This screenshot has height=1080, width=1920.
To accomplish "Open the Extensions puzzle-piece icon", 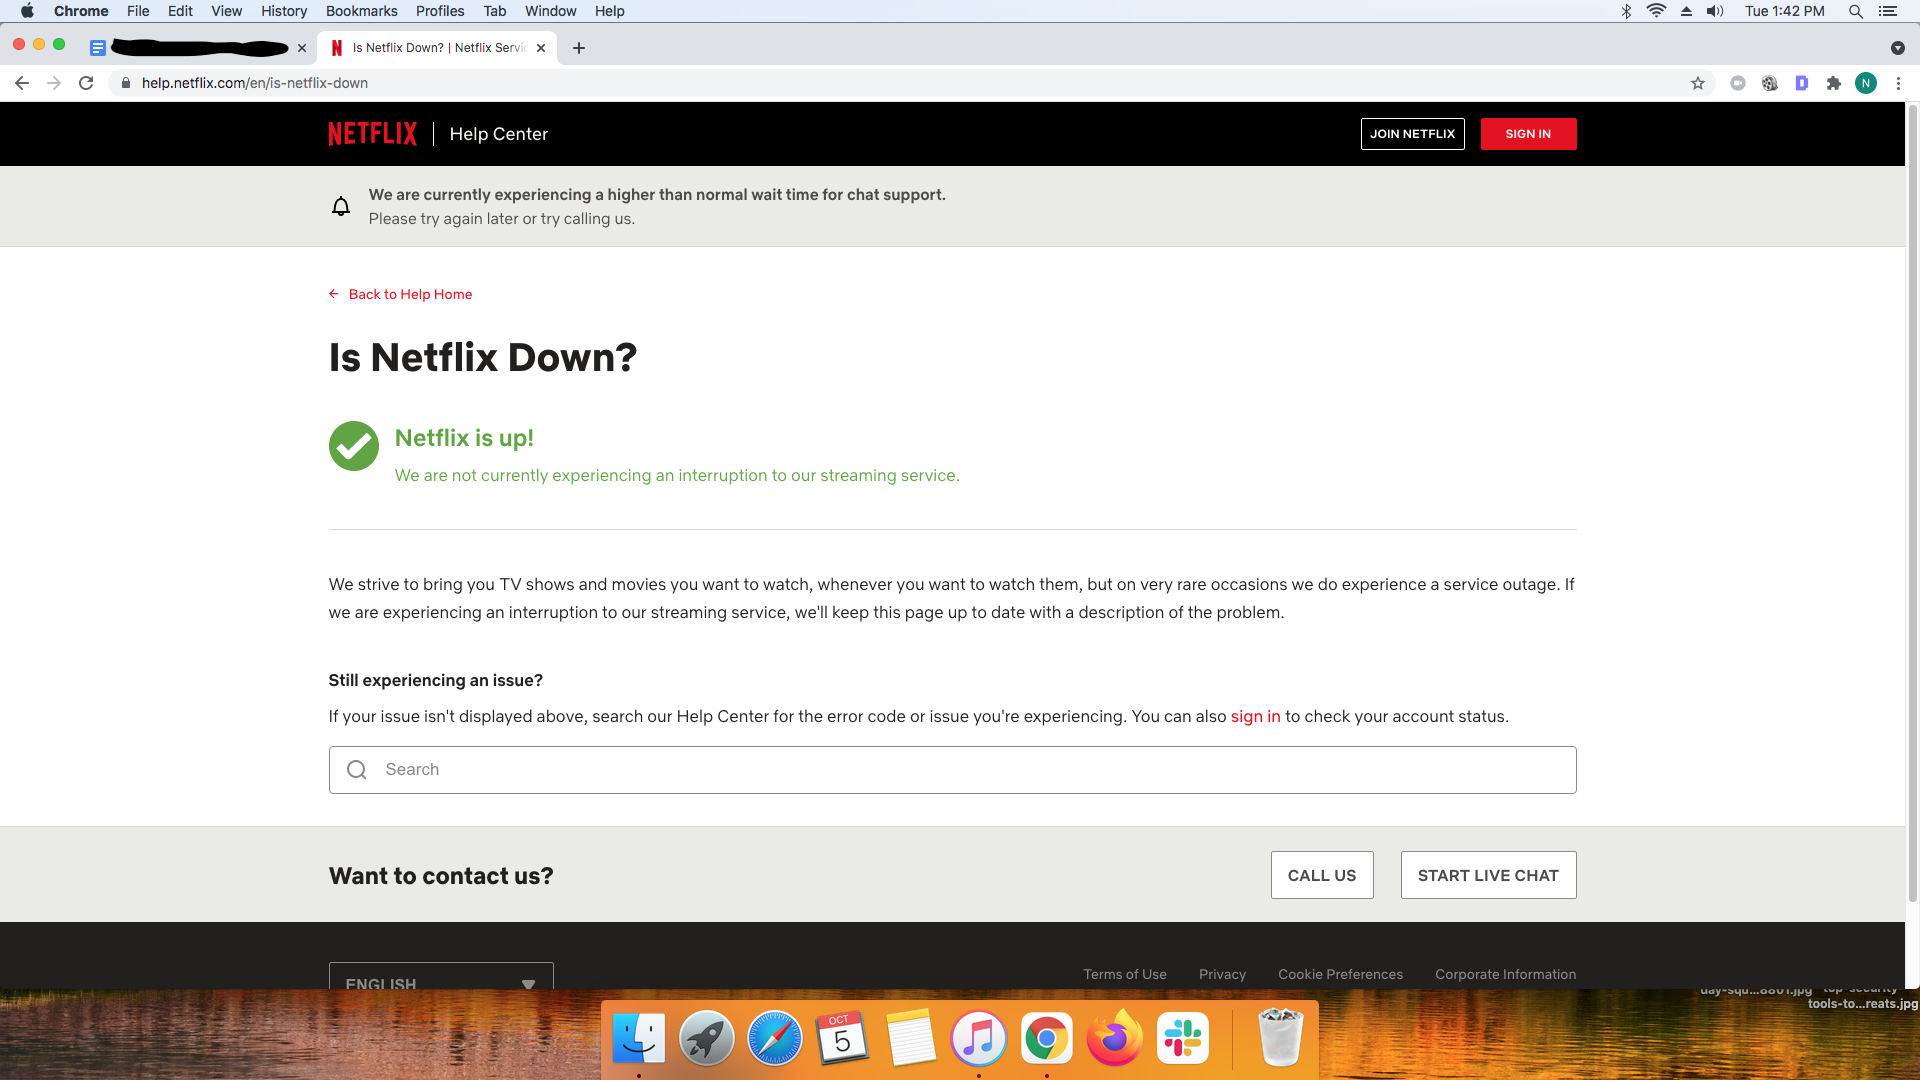I will pos(1833,83).
